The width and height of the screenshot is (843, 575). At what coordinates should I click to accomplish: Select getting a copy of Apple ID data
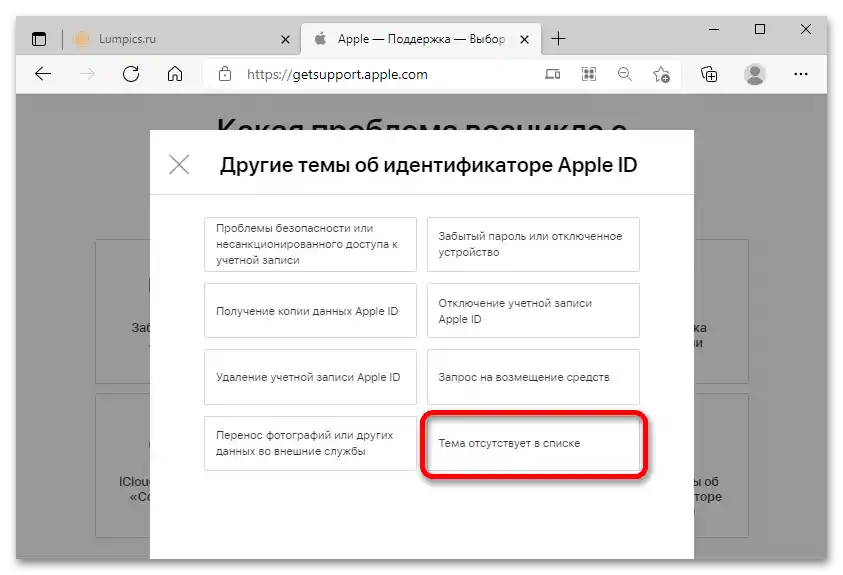(310, 311)
